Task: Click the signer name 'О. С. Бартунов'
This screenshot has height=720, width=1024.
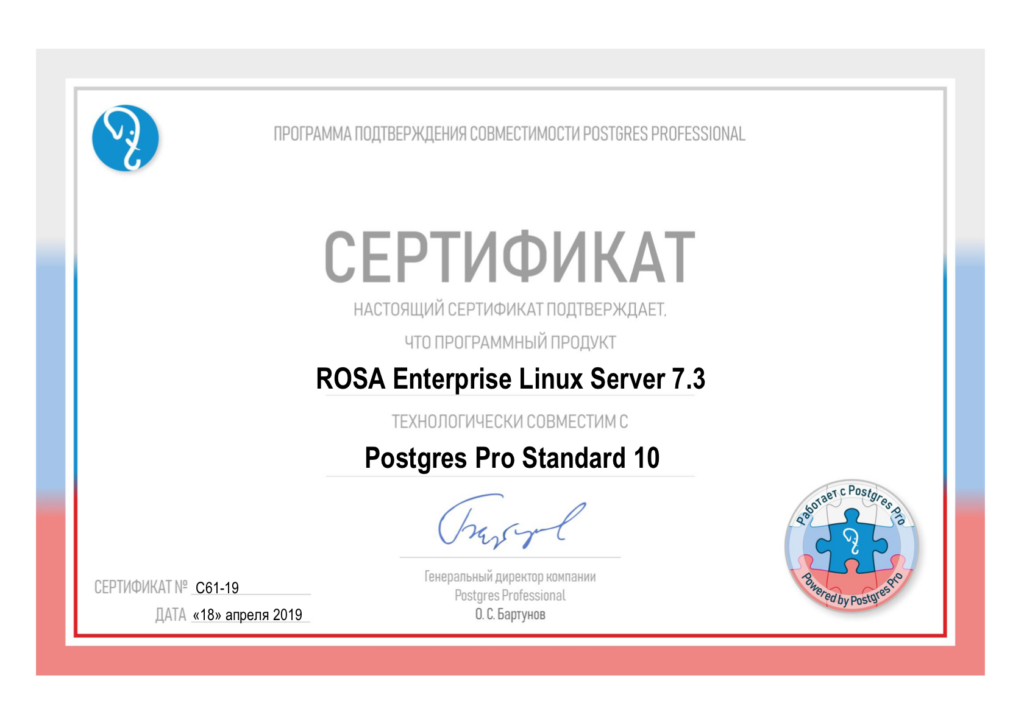Action: (510, 615)
